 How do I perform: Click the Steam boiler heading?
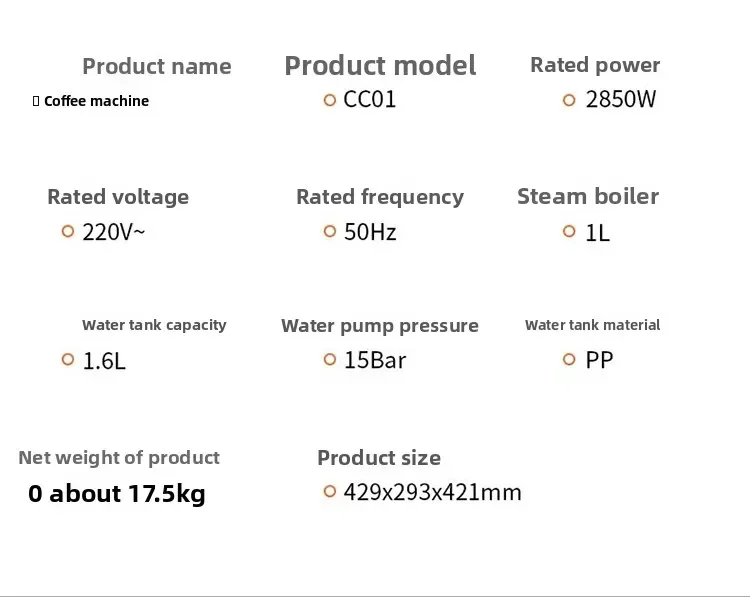(x=588, y=196)
